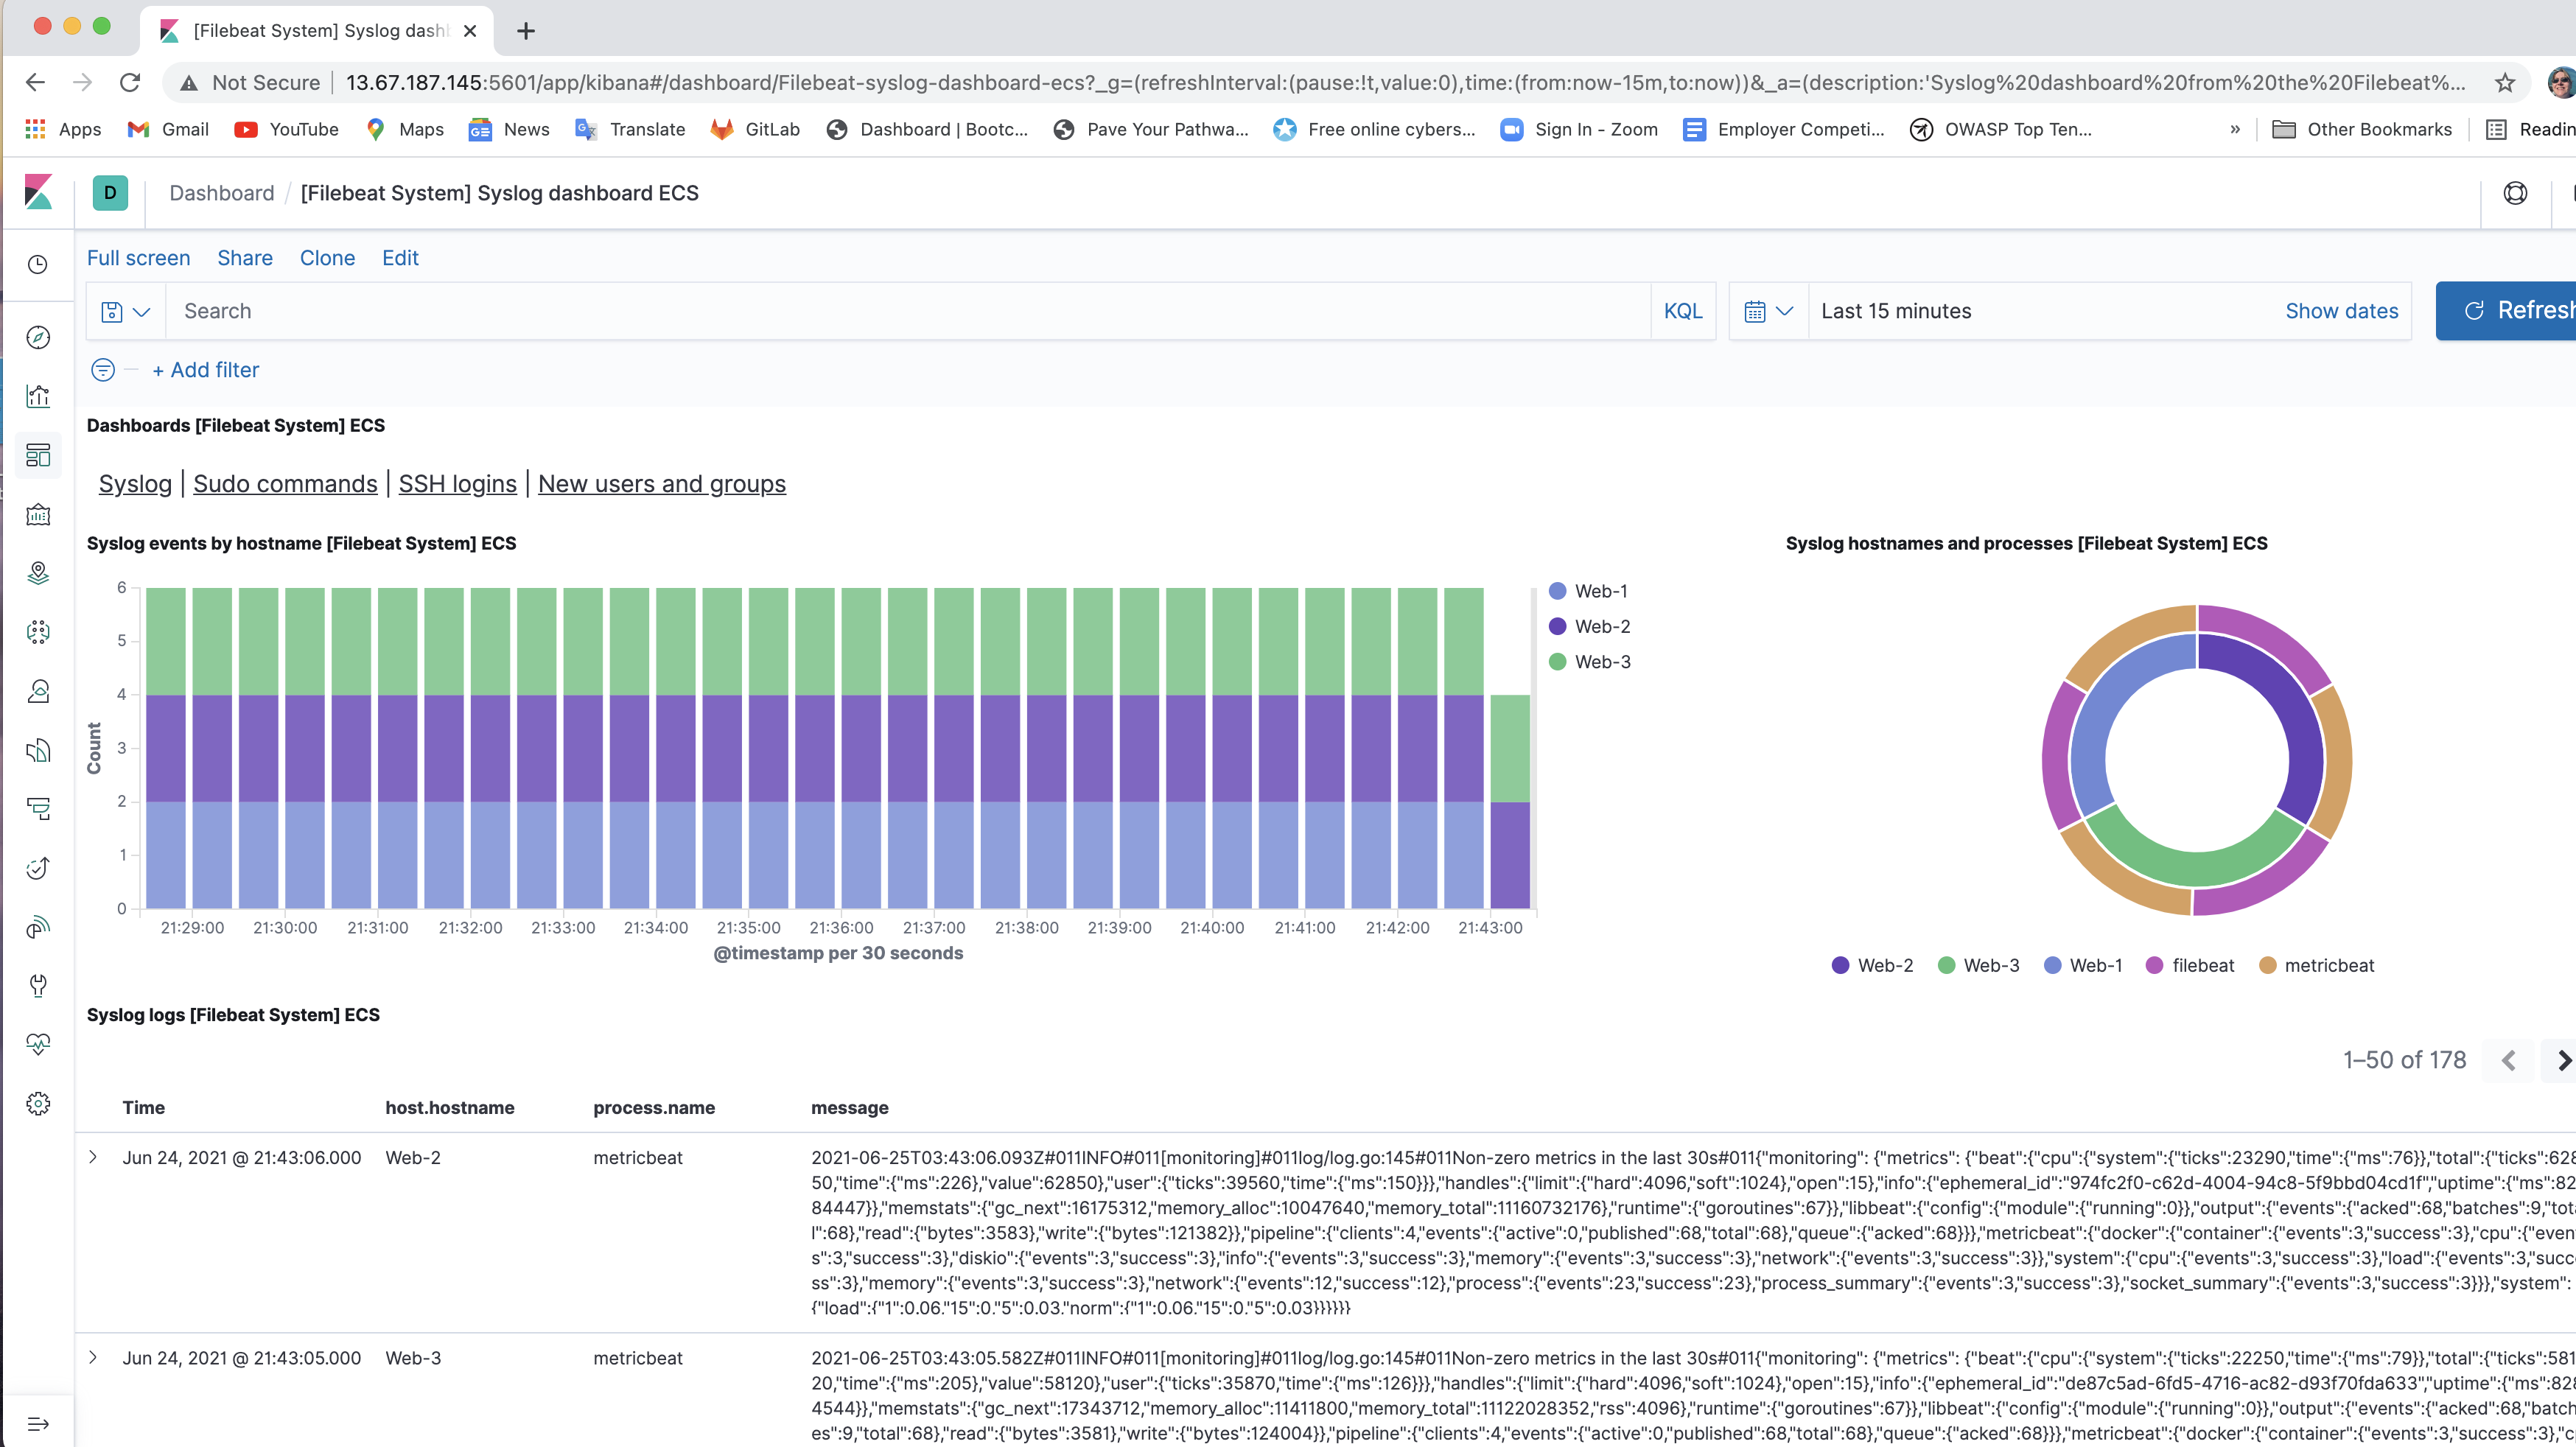Open the Discover compass icon
2576x1447 pixels.
click(37, 338)
